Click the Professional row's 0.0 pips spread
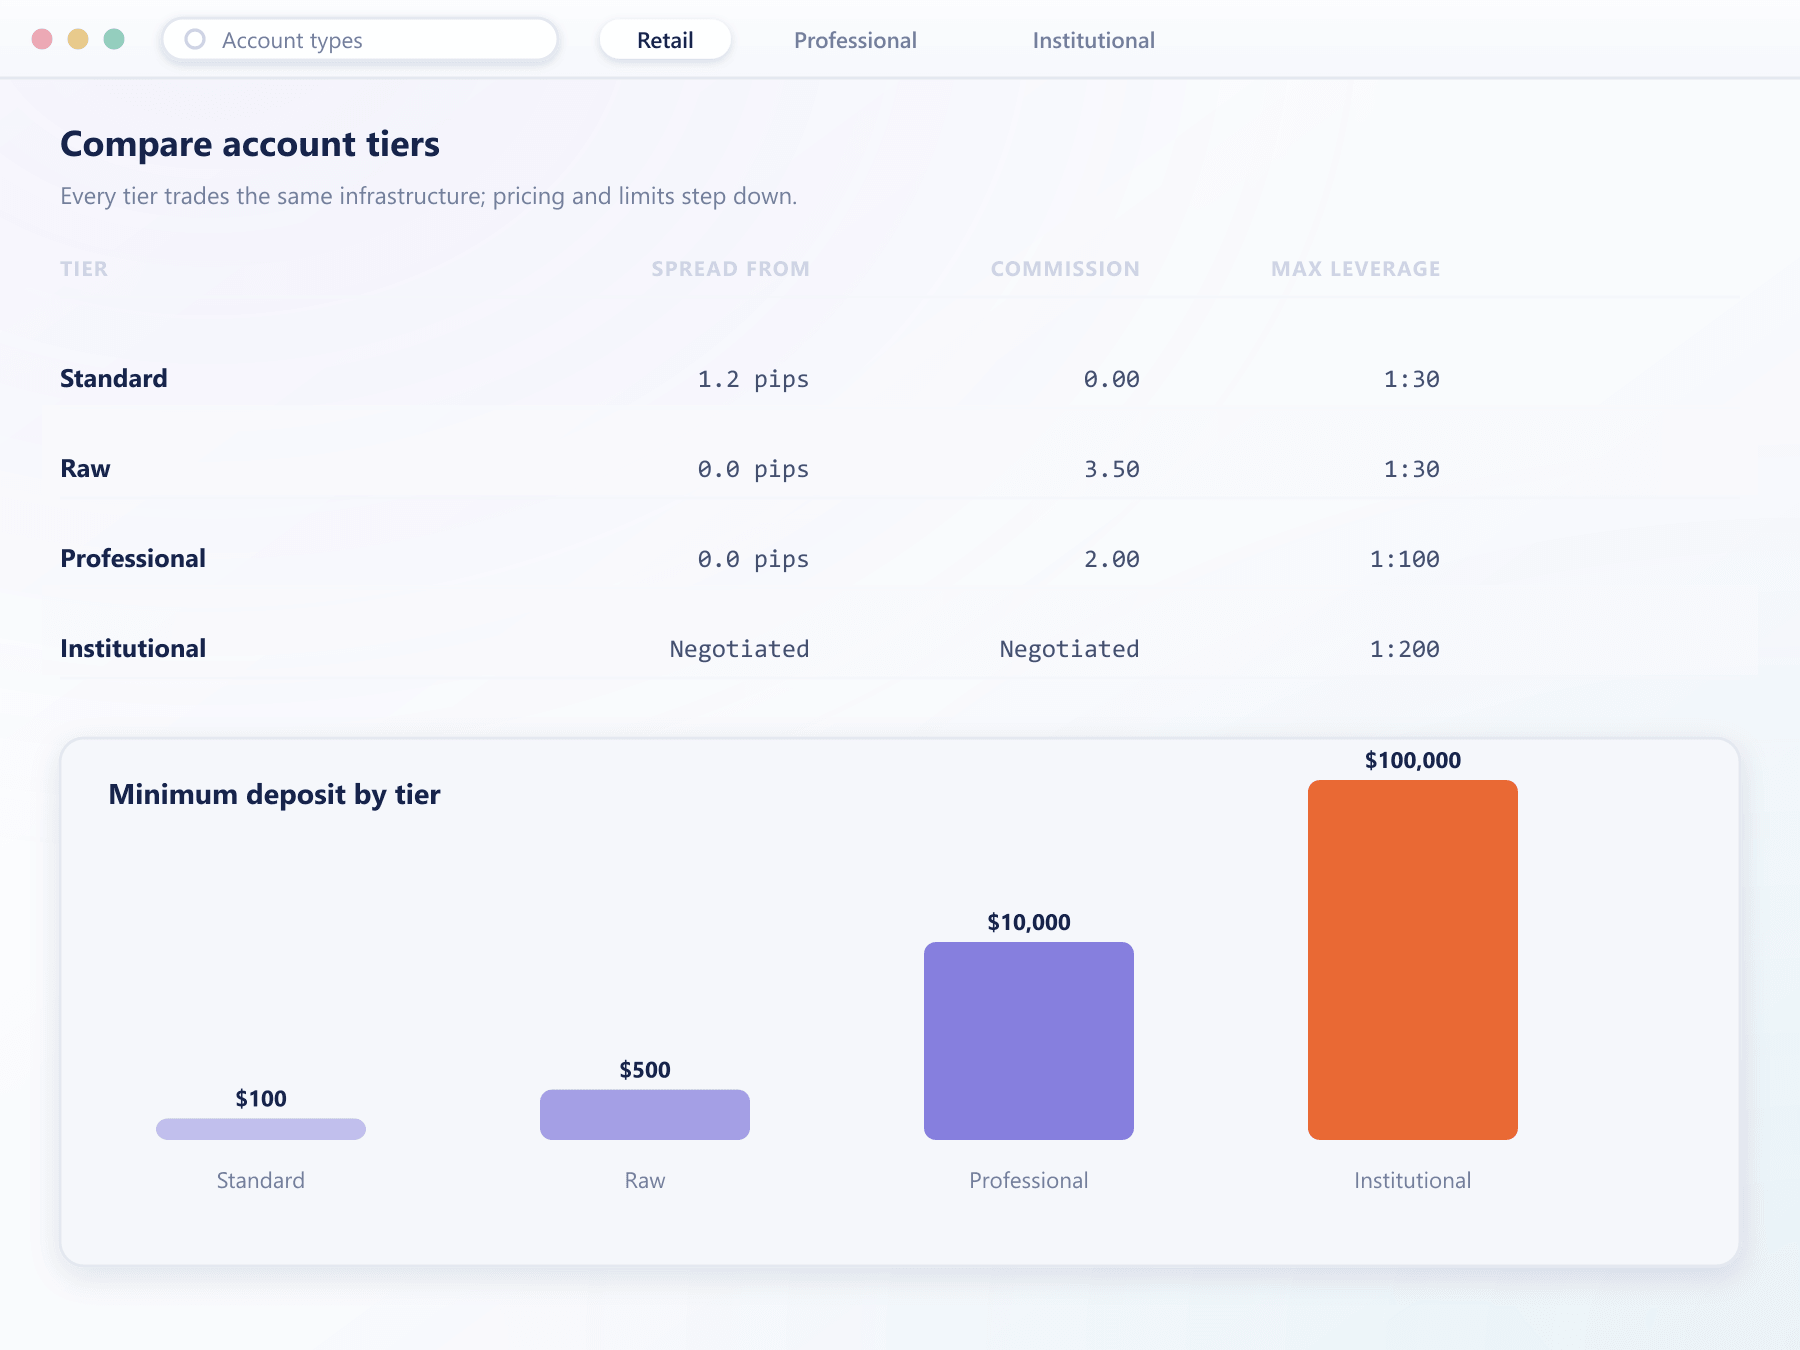 [x=753, y=559]
